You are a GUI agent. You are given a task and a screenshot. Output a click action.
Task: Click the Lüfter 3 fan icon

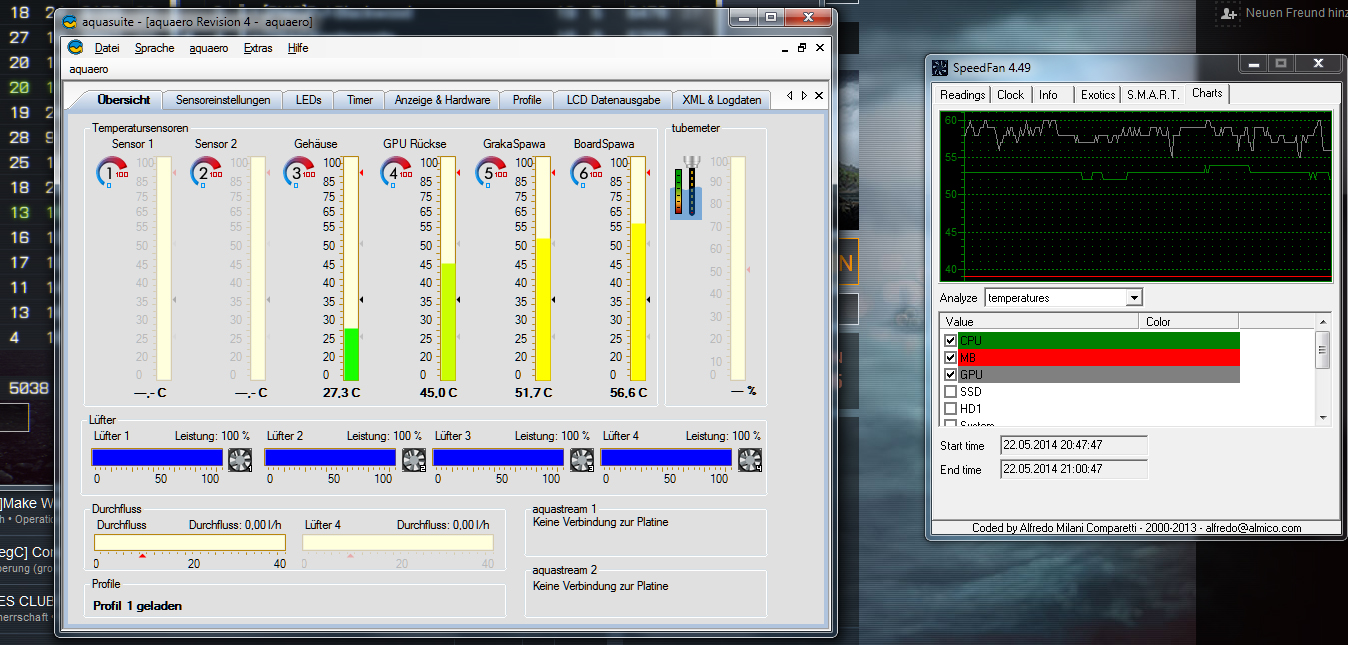[582, 459]
